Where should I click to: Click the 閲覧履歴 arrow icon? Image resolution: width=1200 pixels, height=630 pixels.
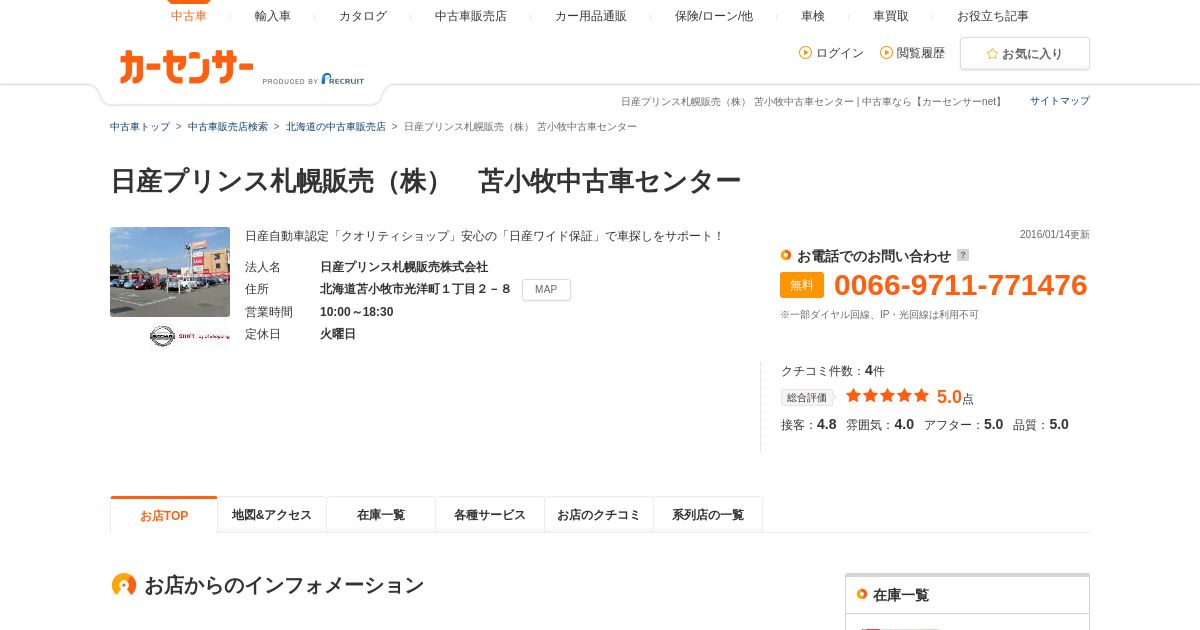886,53
